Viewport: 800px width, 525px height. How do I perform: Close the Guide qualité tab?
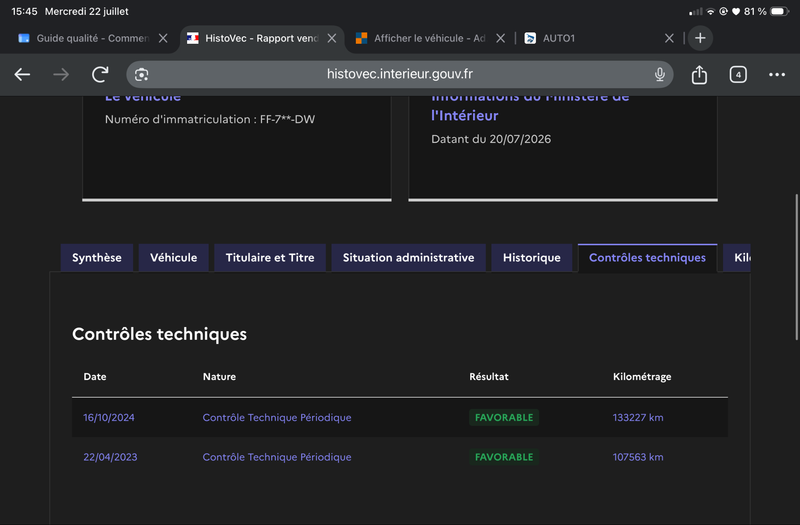[x=163, y=38]
